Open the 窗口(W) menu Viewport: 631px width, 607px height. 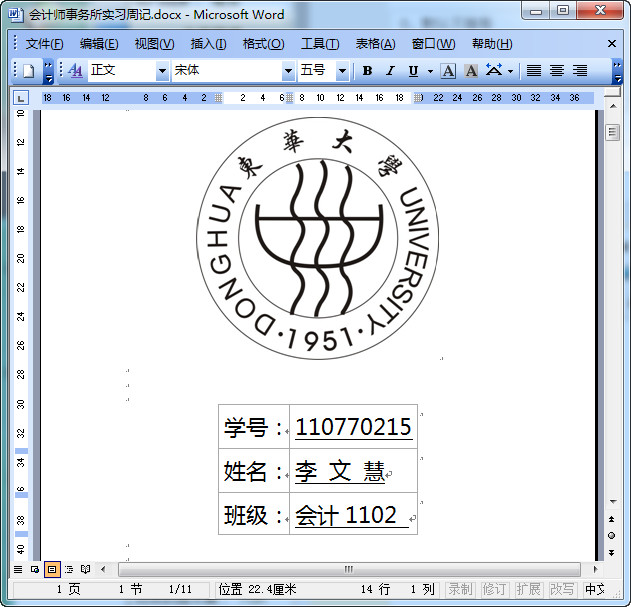click(433, 44)
